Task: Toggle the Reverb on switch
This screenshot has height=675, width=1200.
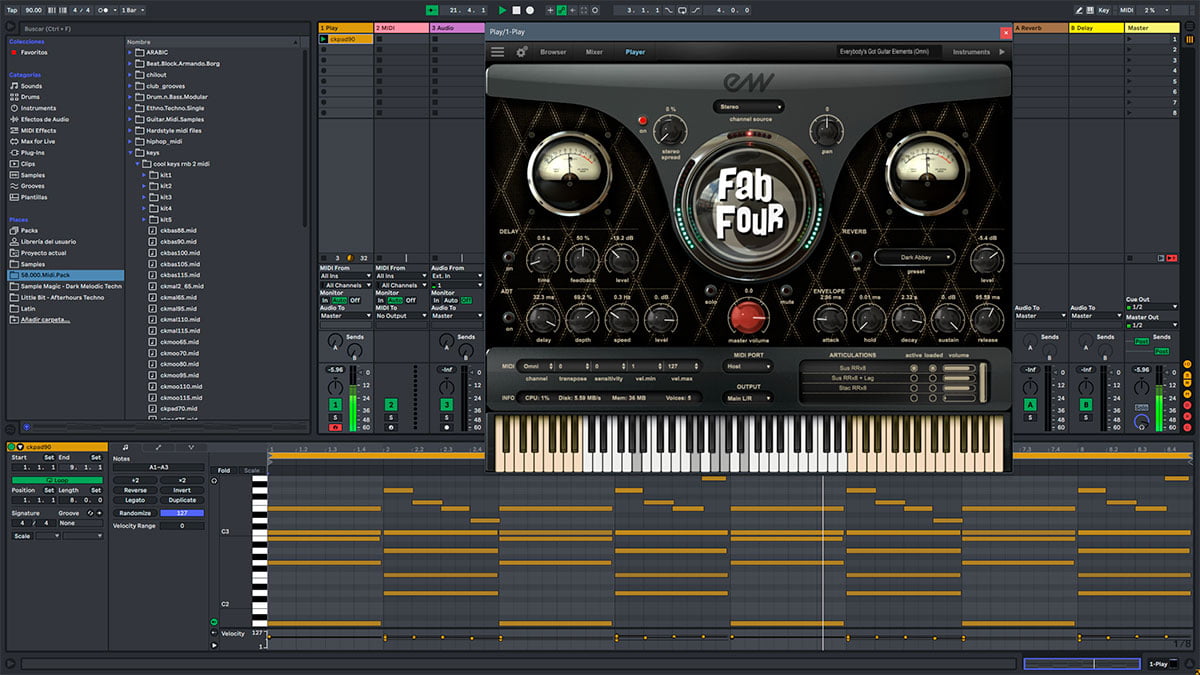Action: [x=857, y=259]
